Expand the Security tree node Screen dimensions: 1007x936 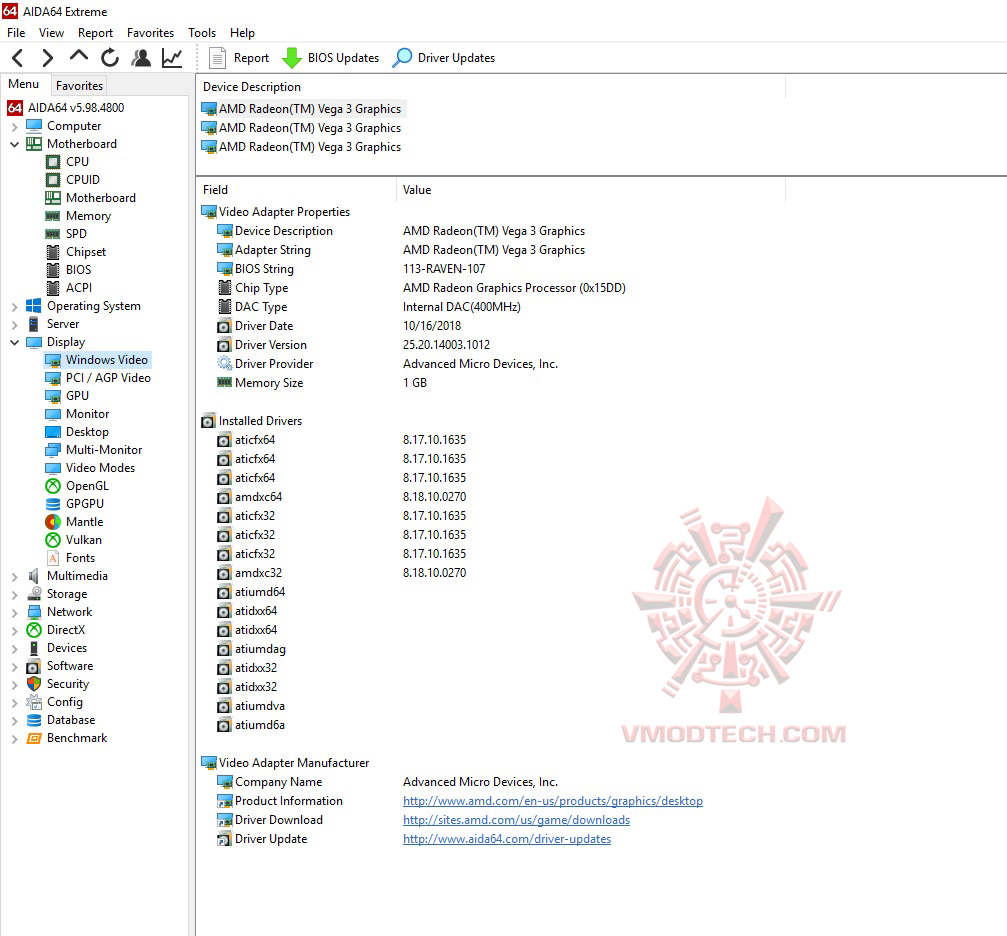(15, 684)
